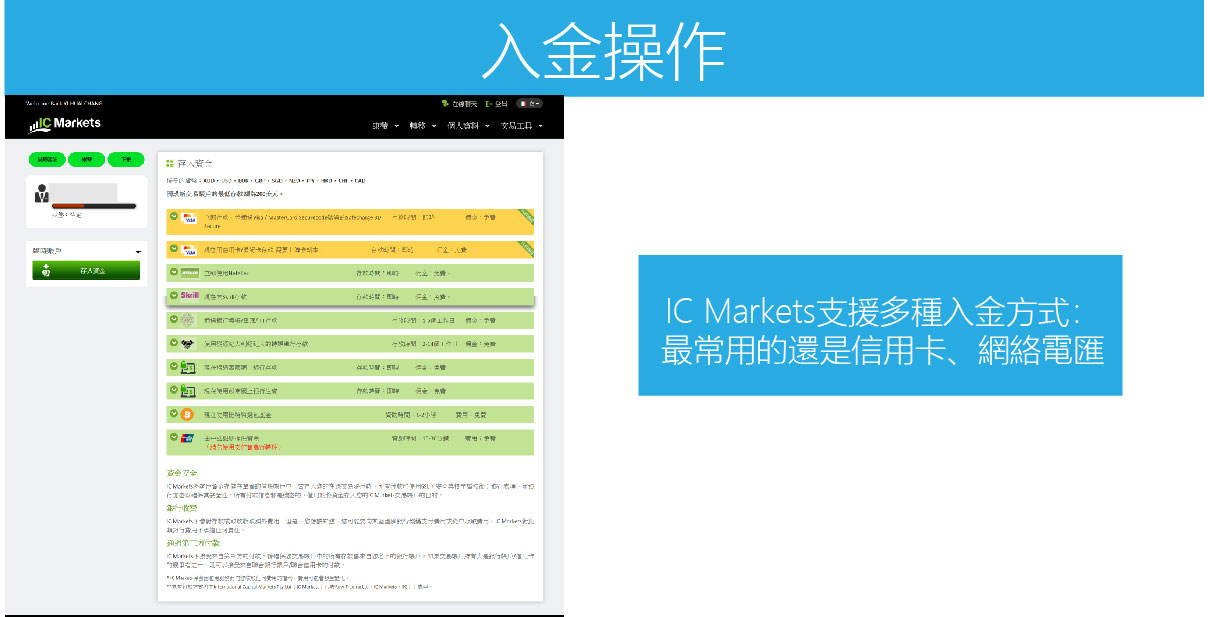Click the CAD currency in the currency list
The height and width of the screenshot is (617, 1208).
[360, 181]
